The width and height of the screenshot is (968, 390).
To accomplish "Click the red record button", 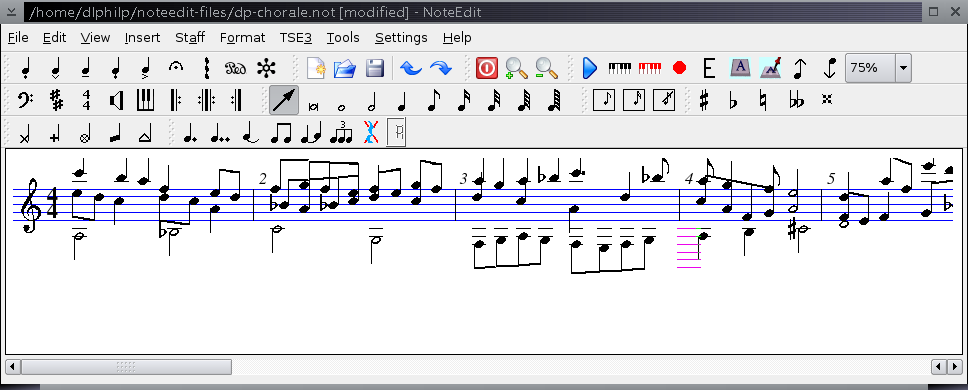I will pyautogui.click(x=679, y=68).
